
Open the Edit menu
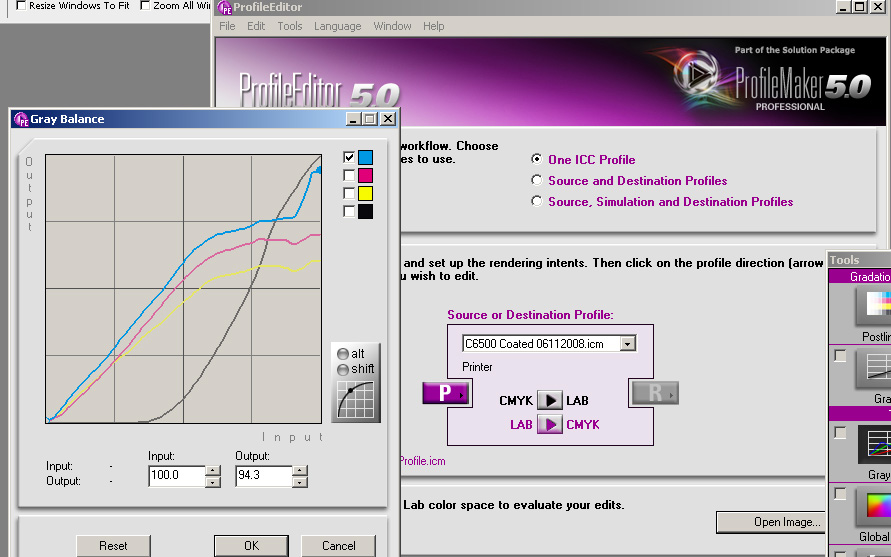point(256,26)
